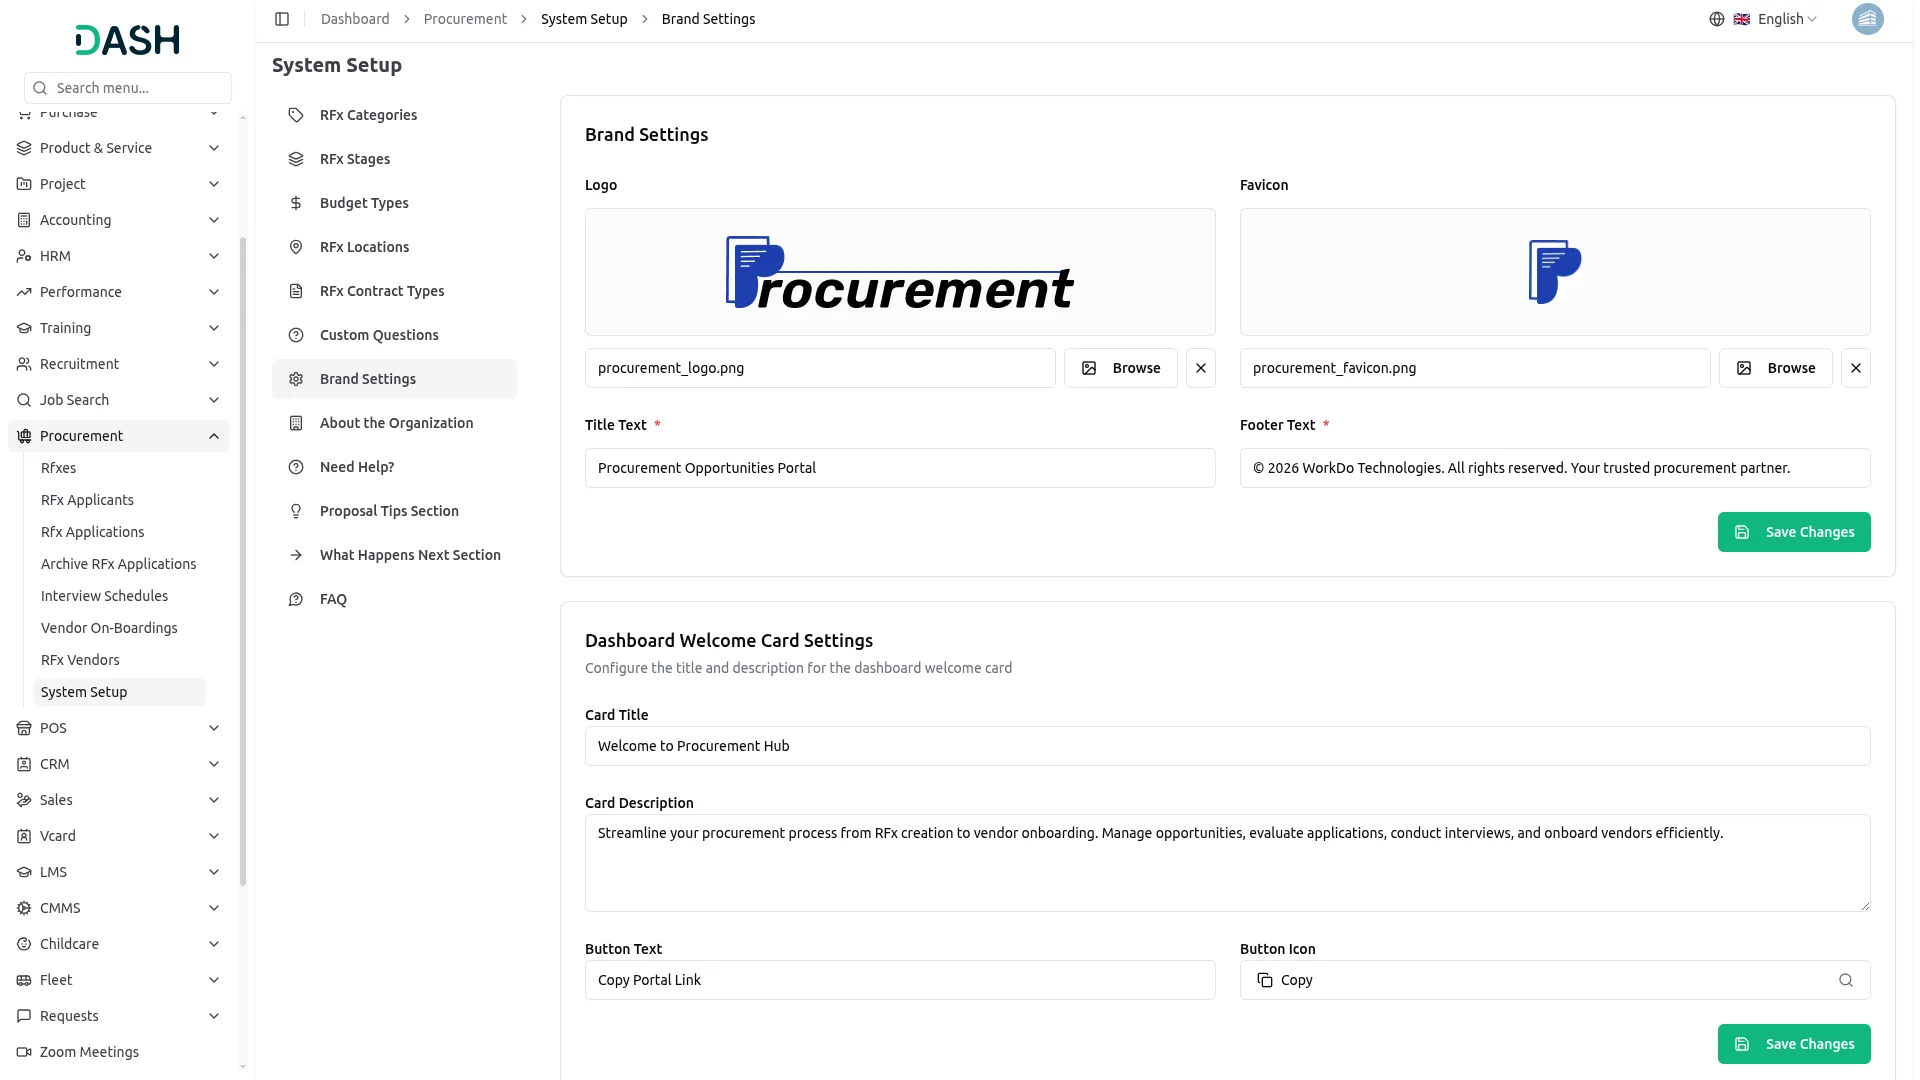Switch to the About the Organization section
The height and width of the screenshot is (1080, 1920).
[x=396, y=422]
